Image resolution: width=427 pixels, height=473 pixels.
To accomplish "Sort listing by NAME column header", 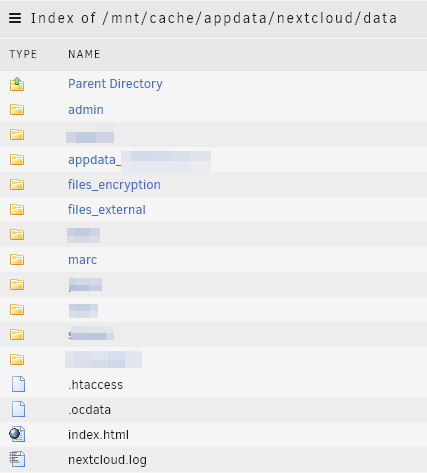I will tap(84, 54).
